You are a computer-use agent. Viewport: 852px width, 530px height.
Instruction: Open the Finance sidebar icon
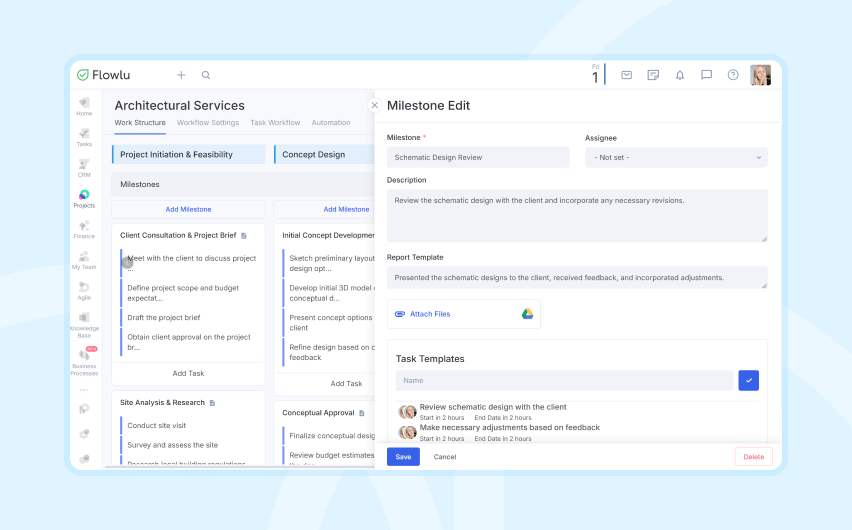point(84,228)
